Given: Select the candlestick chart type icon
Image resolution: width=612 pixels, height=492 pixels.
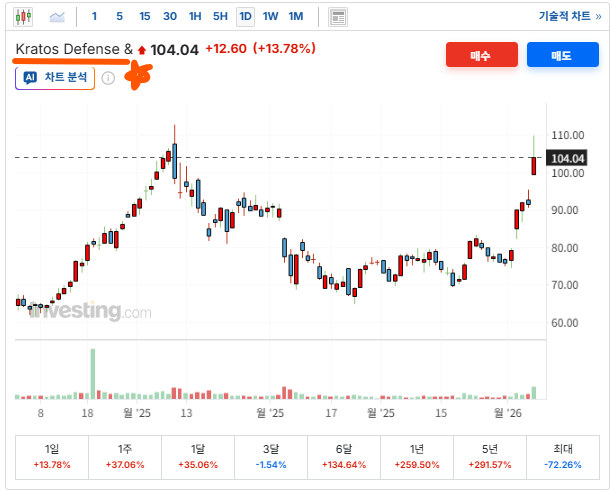Looking at the screenshot, I should (x=23, y=17).
